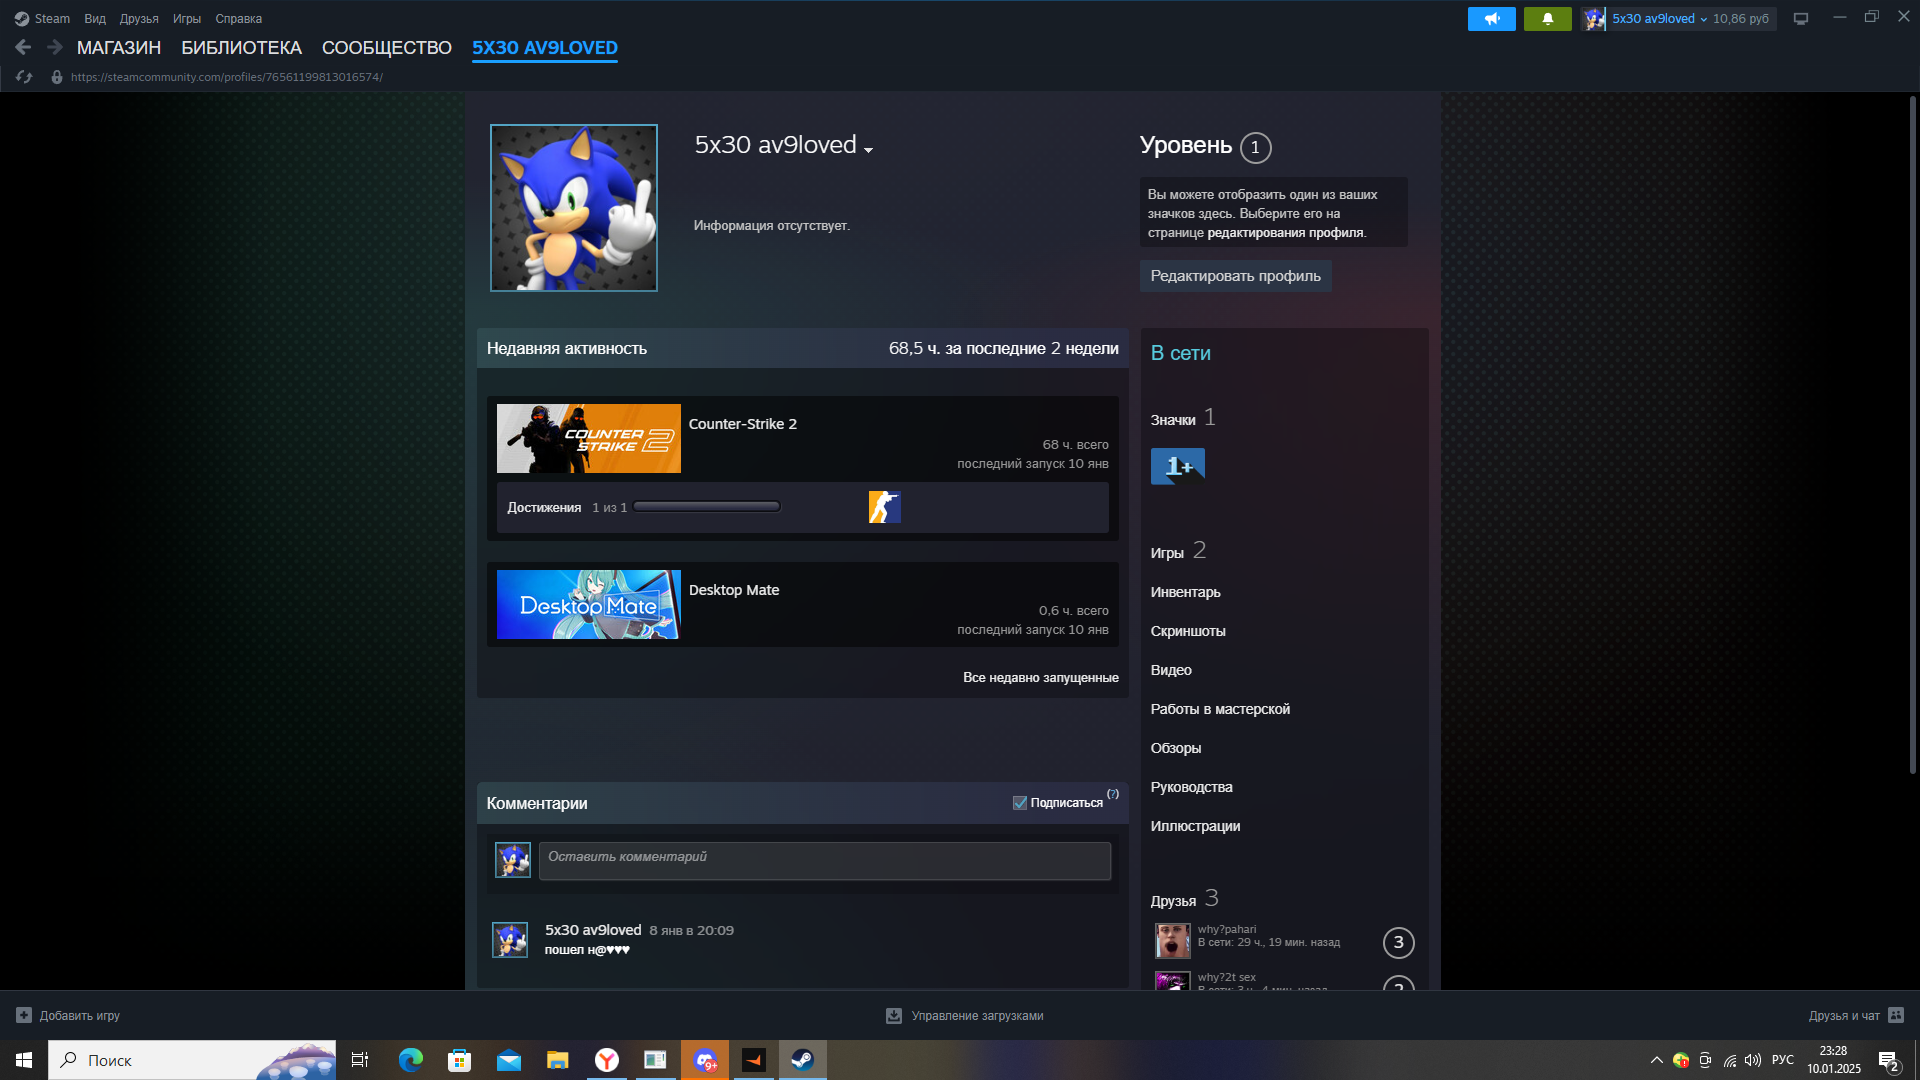Show hidden system tray icons
Screen dimensions: 1920x1080
tap(1657, 1060)
